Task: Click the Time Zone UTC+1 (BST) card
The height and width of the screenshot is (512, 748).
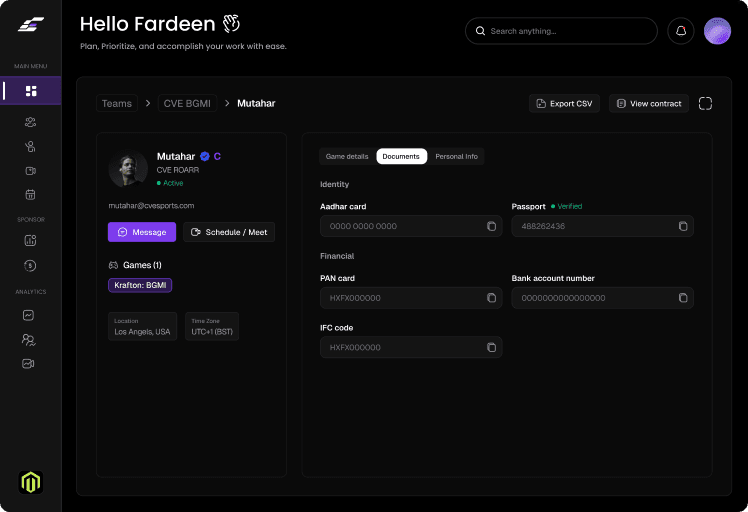Action: [x=212, y=326]
